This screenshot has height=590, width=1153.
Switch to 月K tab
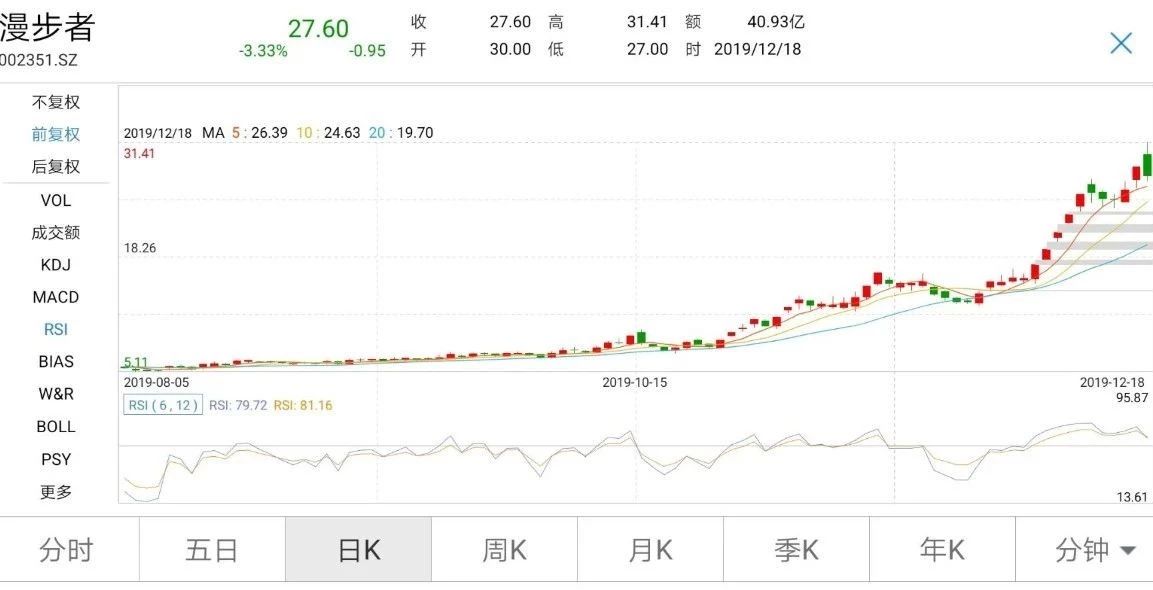click(650, 550)
